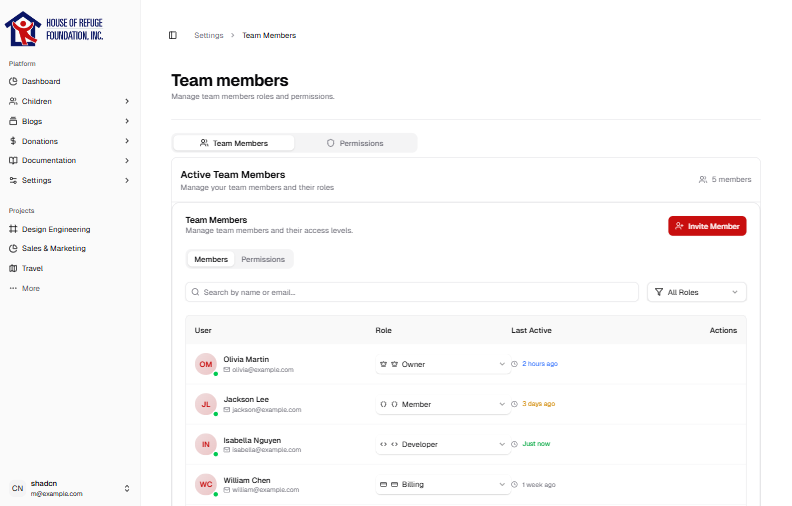Open the shadcn user account switcher
Screen dimensions: 792x506
70,488
